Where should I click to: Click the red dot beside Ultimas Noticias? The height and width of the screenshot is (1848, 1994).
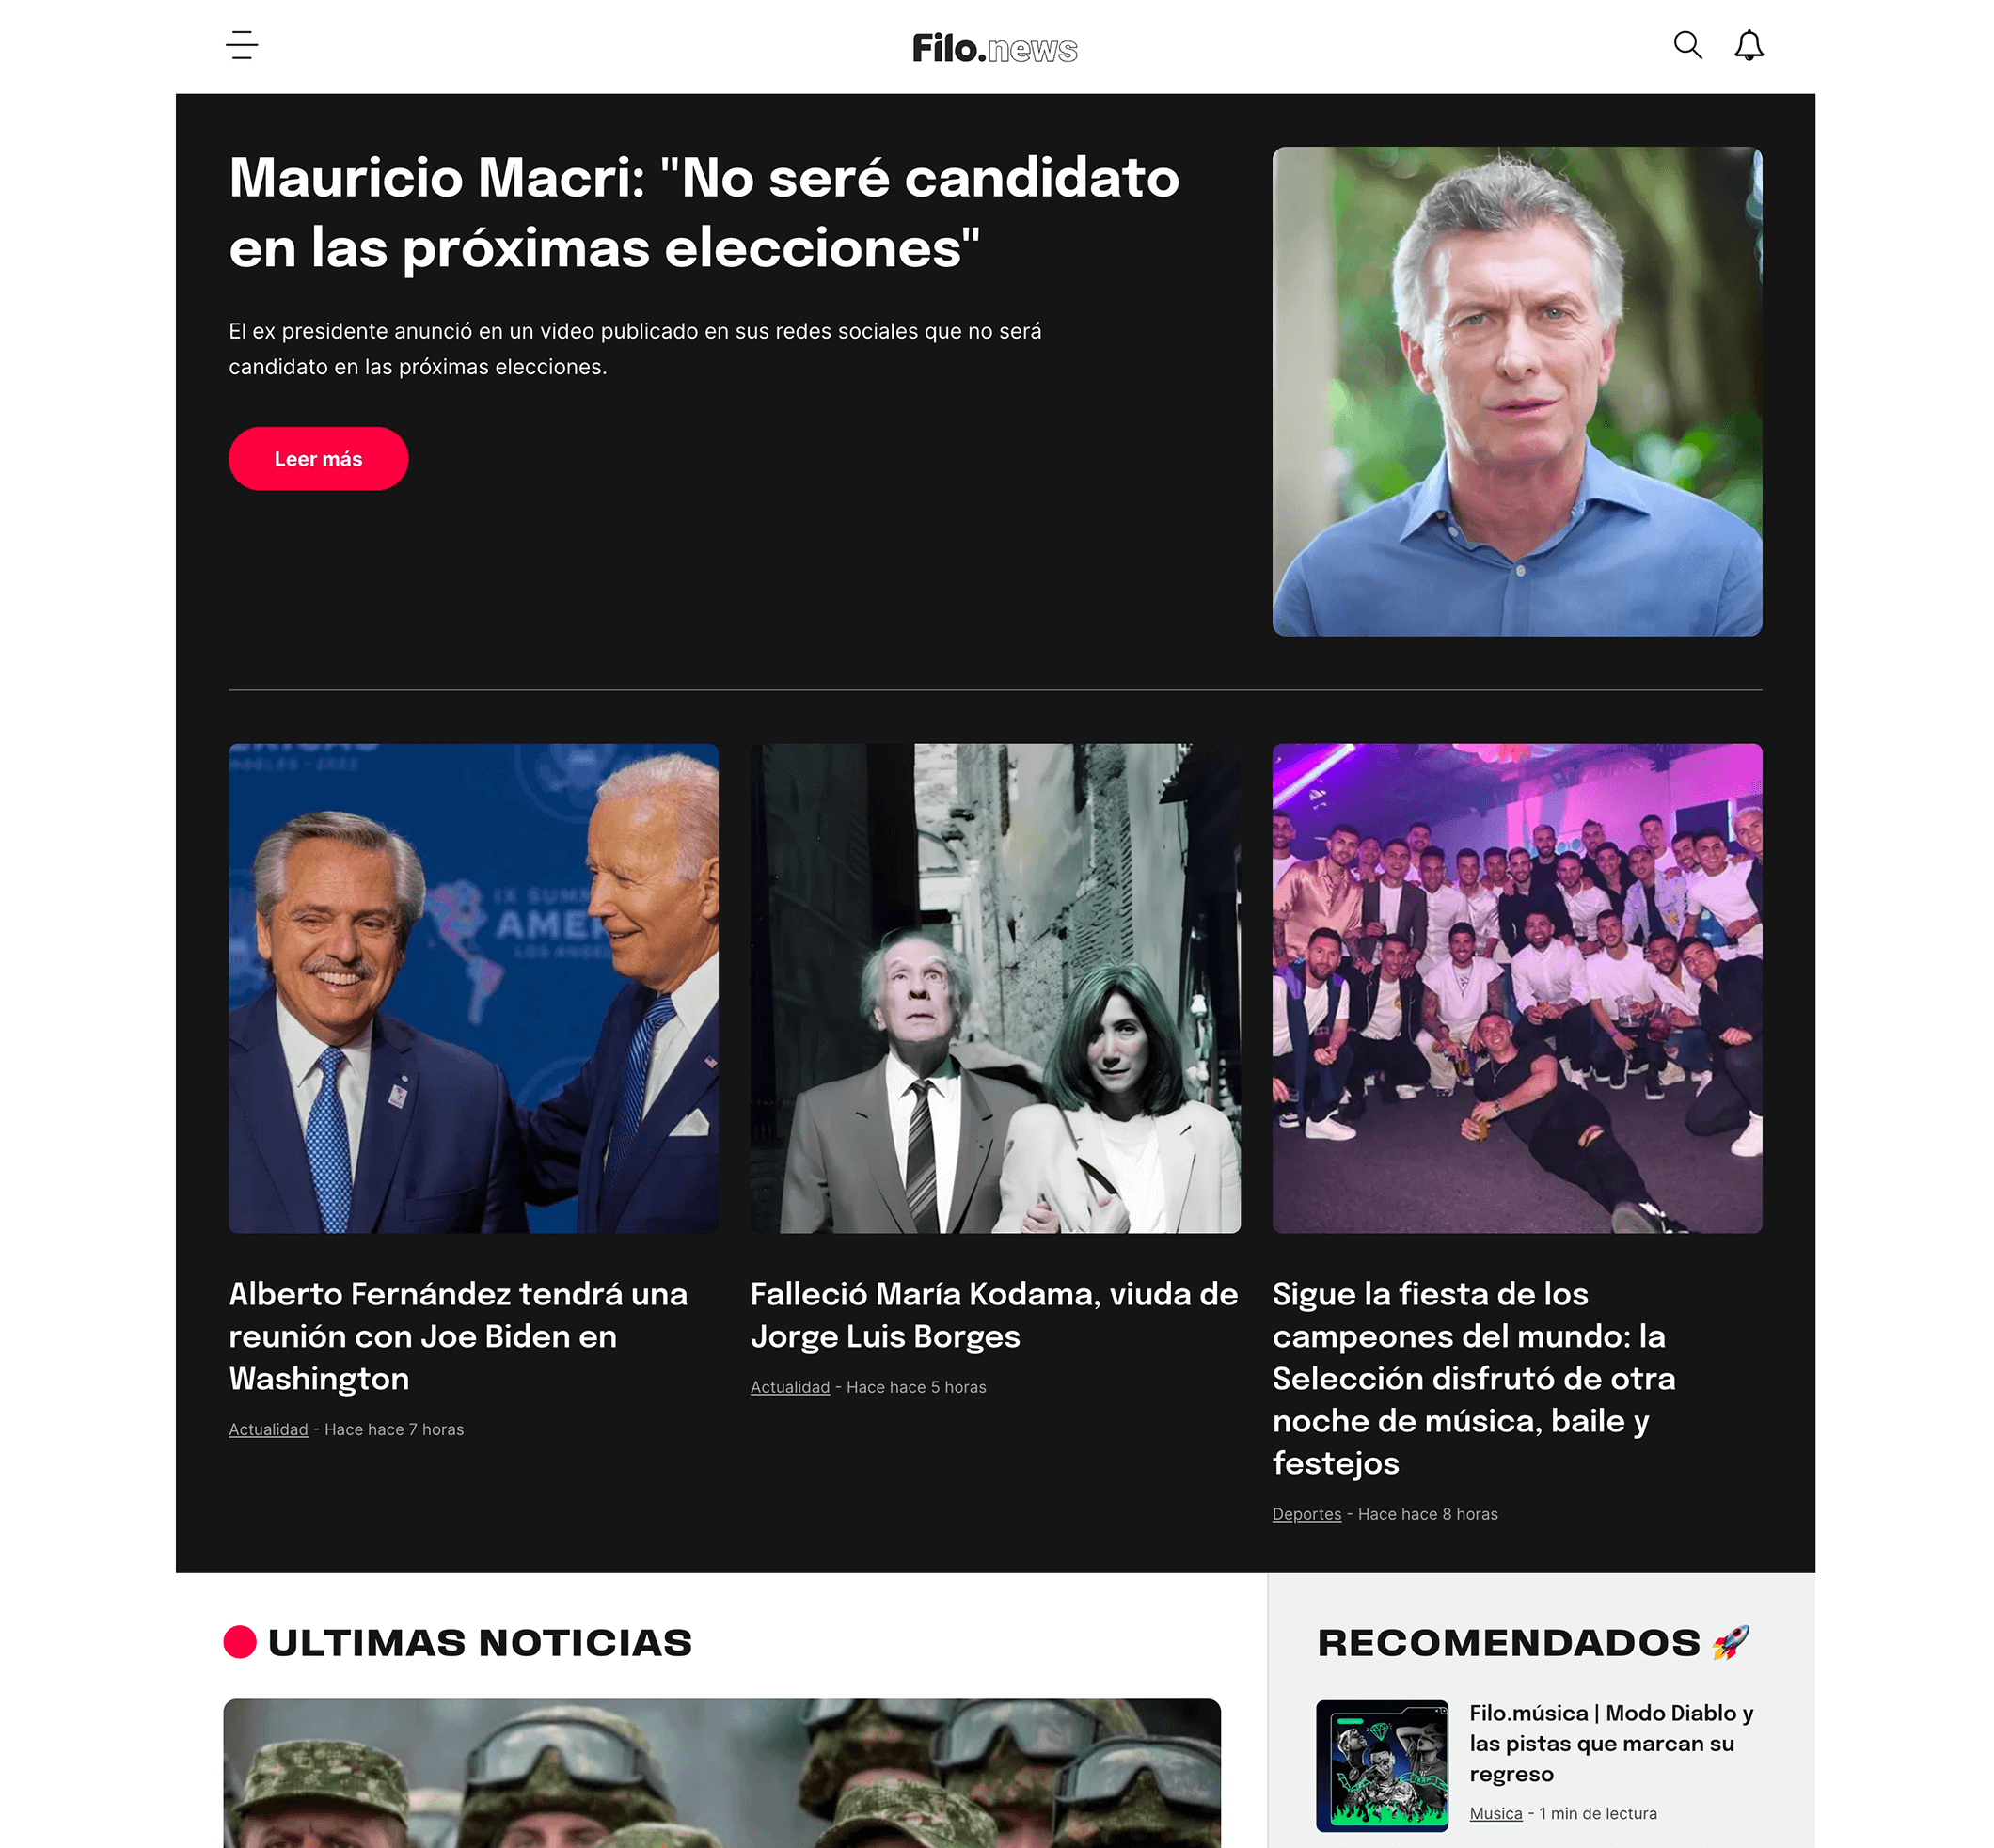pyautogui.click(x=240, y=1642)
